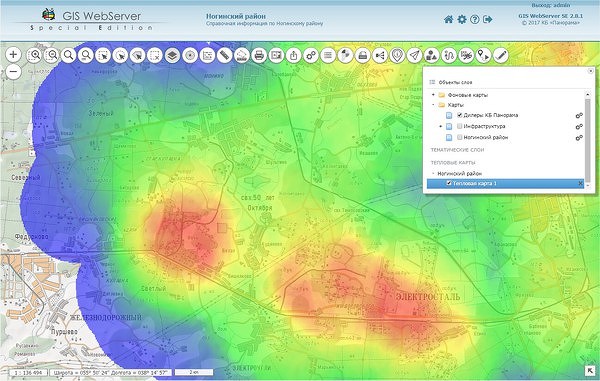
Task: Open settings gears for Дилеры КБ Панорама
Action: click(579, 116)
